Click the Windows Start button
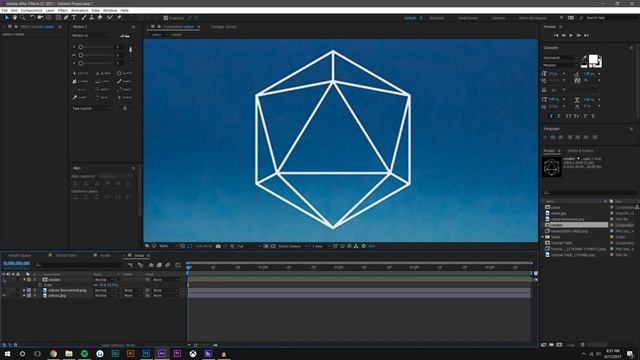The width and height of the screenshot is (640, 360). pyautogui.click(x=7, y=353)
